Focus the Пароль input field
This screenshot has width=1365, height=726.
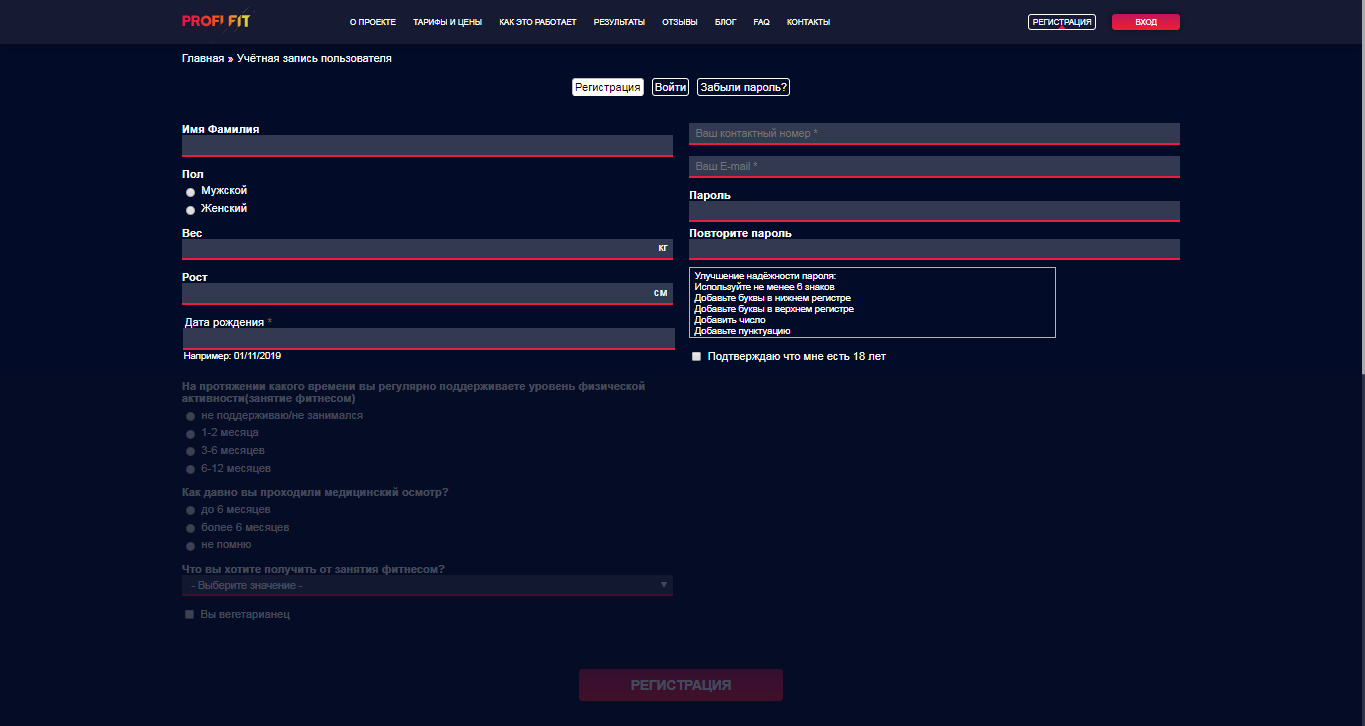click(x=934, y=211)
